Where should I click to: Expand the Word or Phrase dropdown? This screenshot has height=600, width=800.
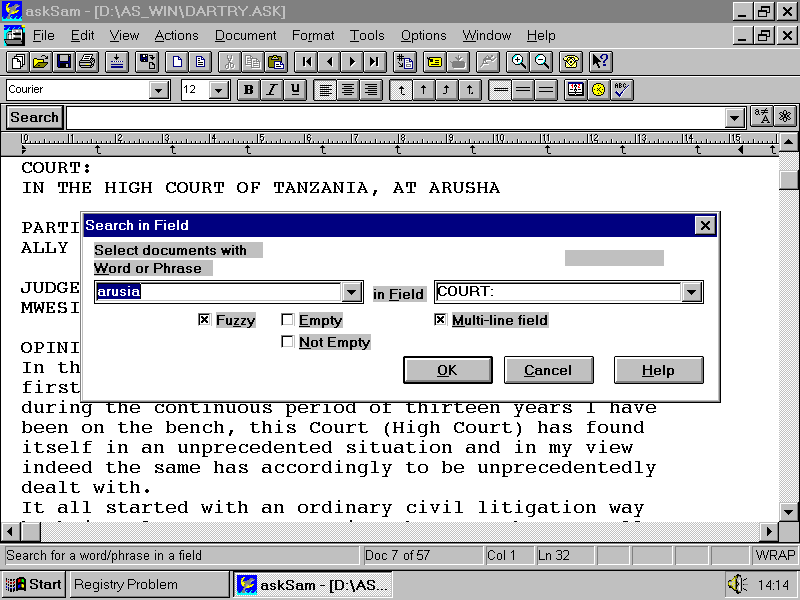(351, 293)
